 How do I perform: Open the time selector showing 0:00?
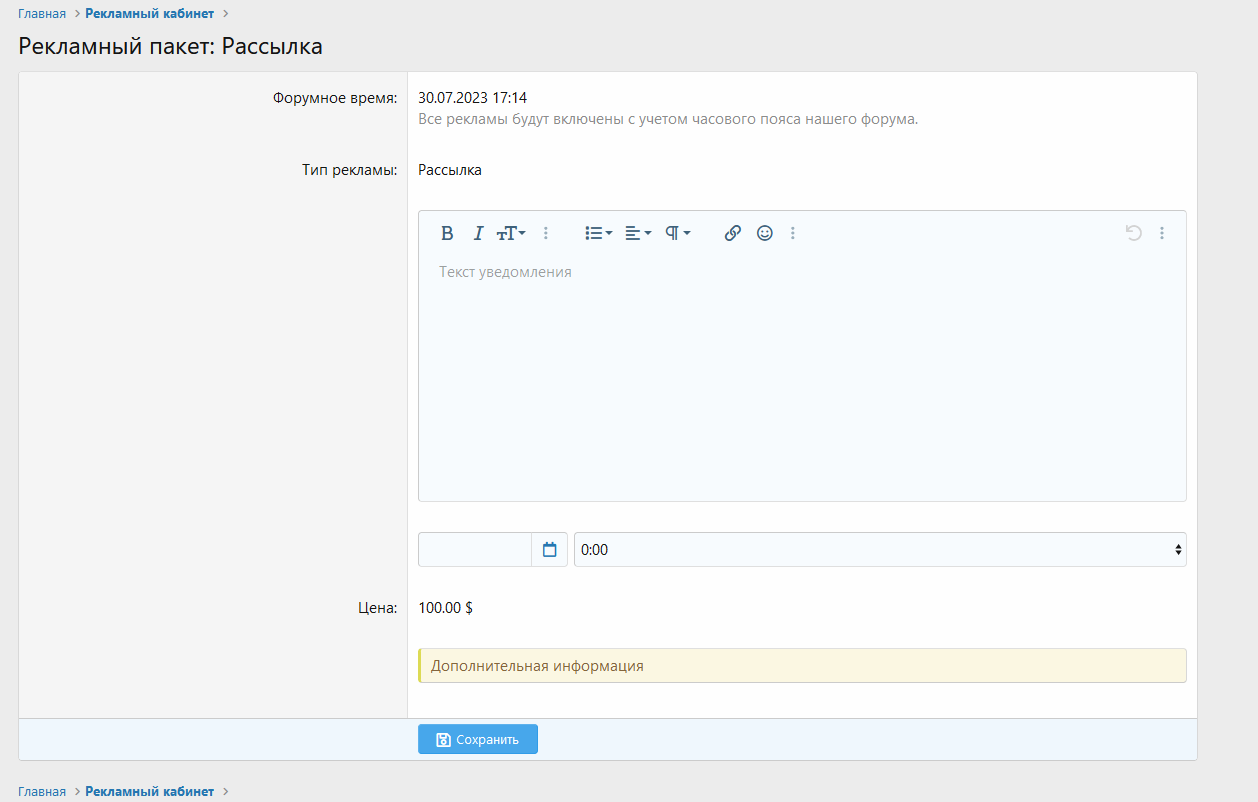coord(880,550)
